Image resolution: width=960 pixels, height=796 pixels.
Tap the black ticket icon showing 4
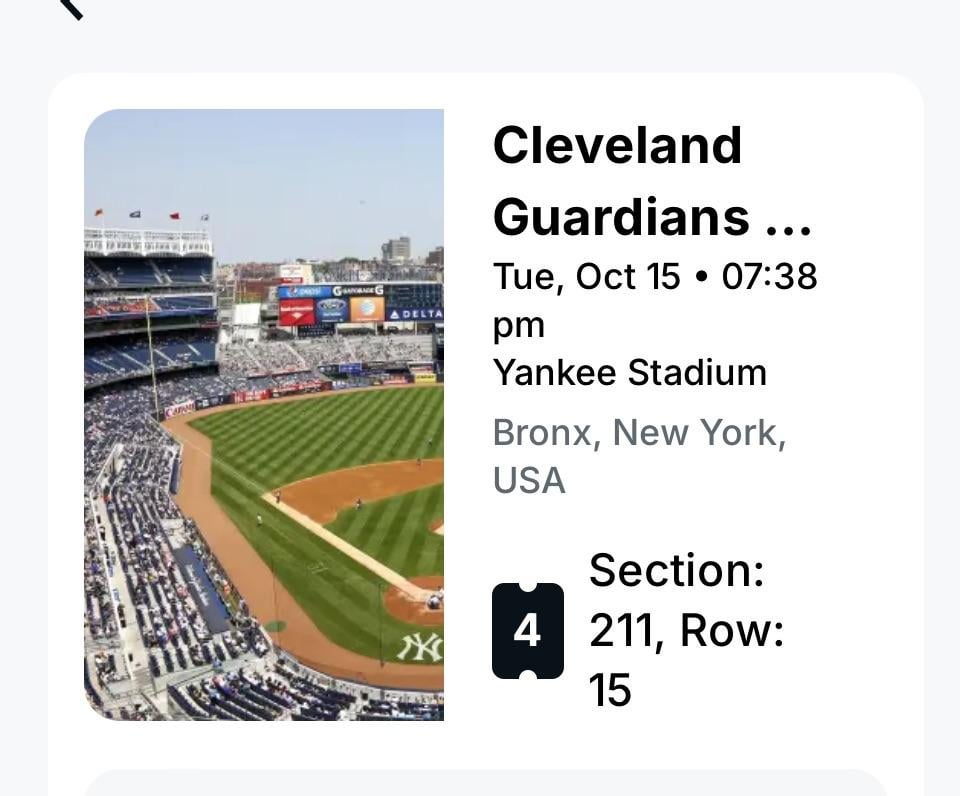[527, 631]
